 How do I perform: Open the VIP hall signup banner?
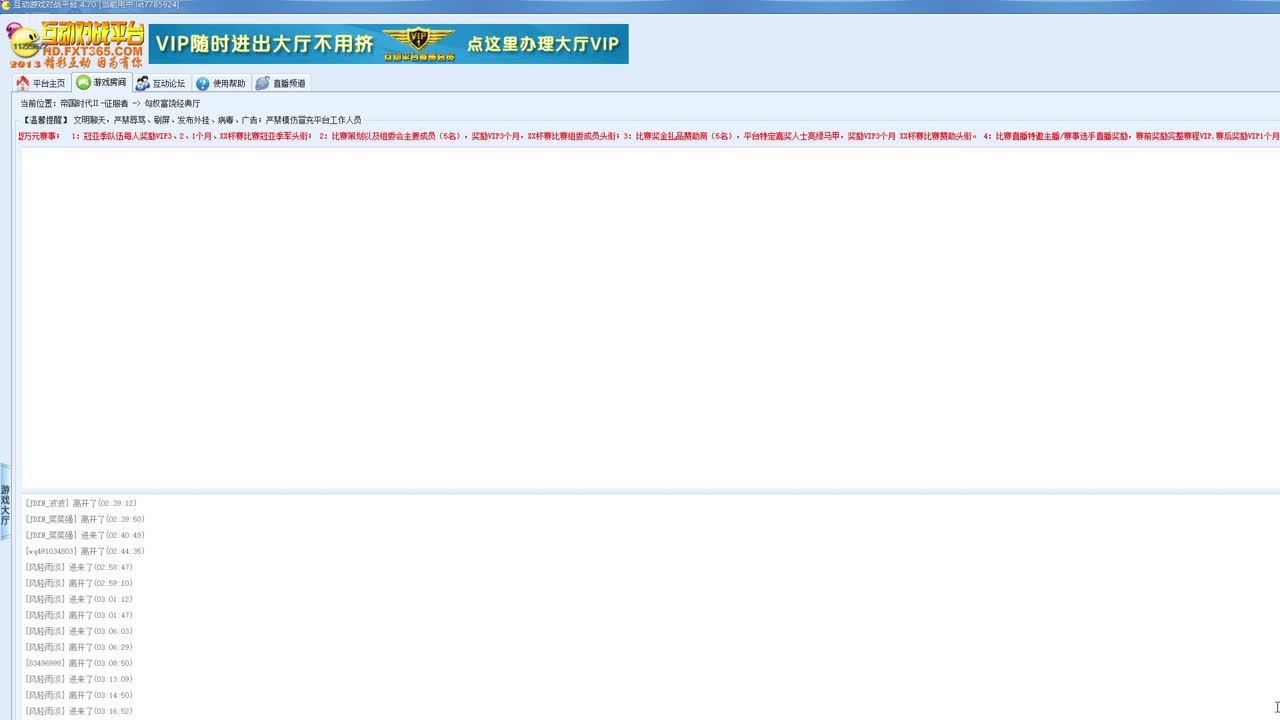389,44
